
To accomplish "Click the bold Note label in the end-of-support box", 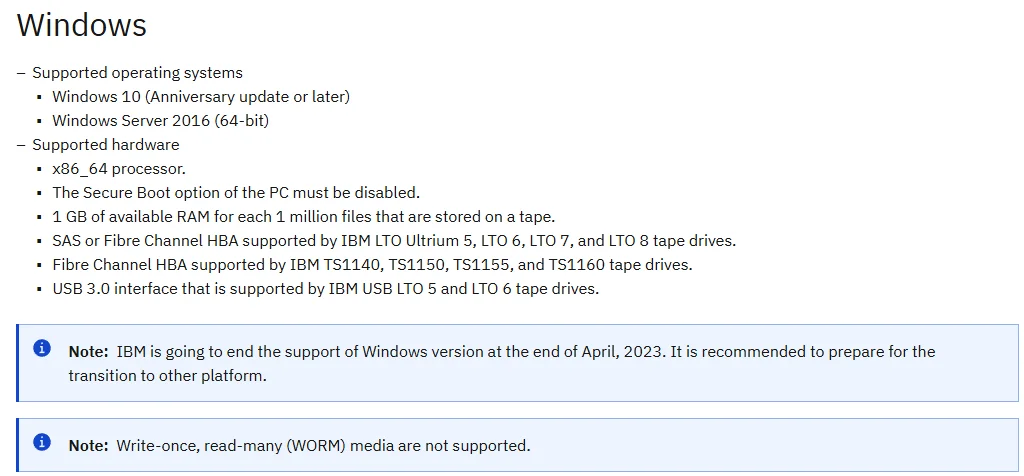I will (88, 351).
